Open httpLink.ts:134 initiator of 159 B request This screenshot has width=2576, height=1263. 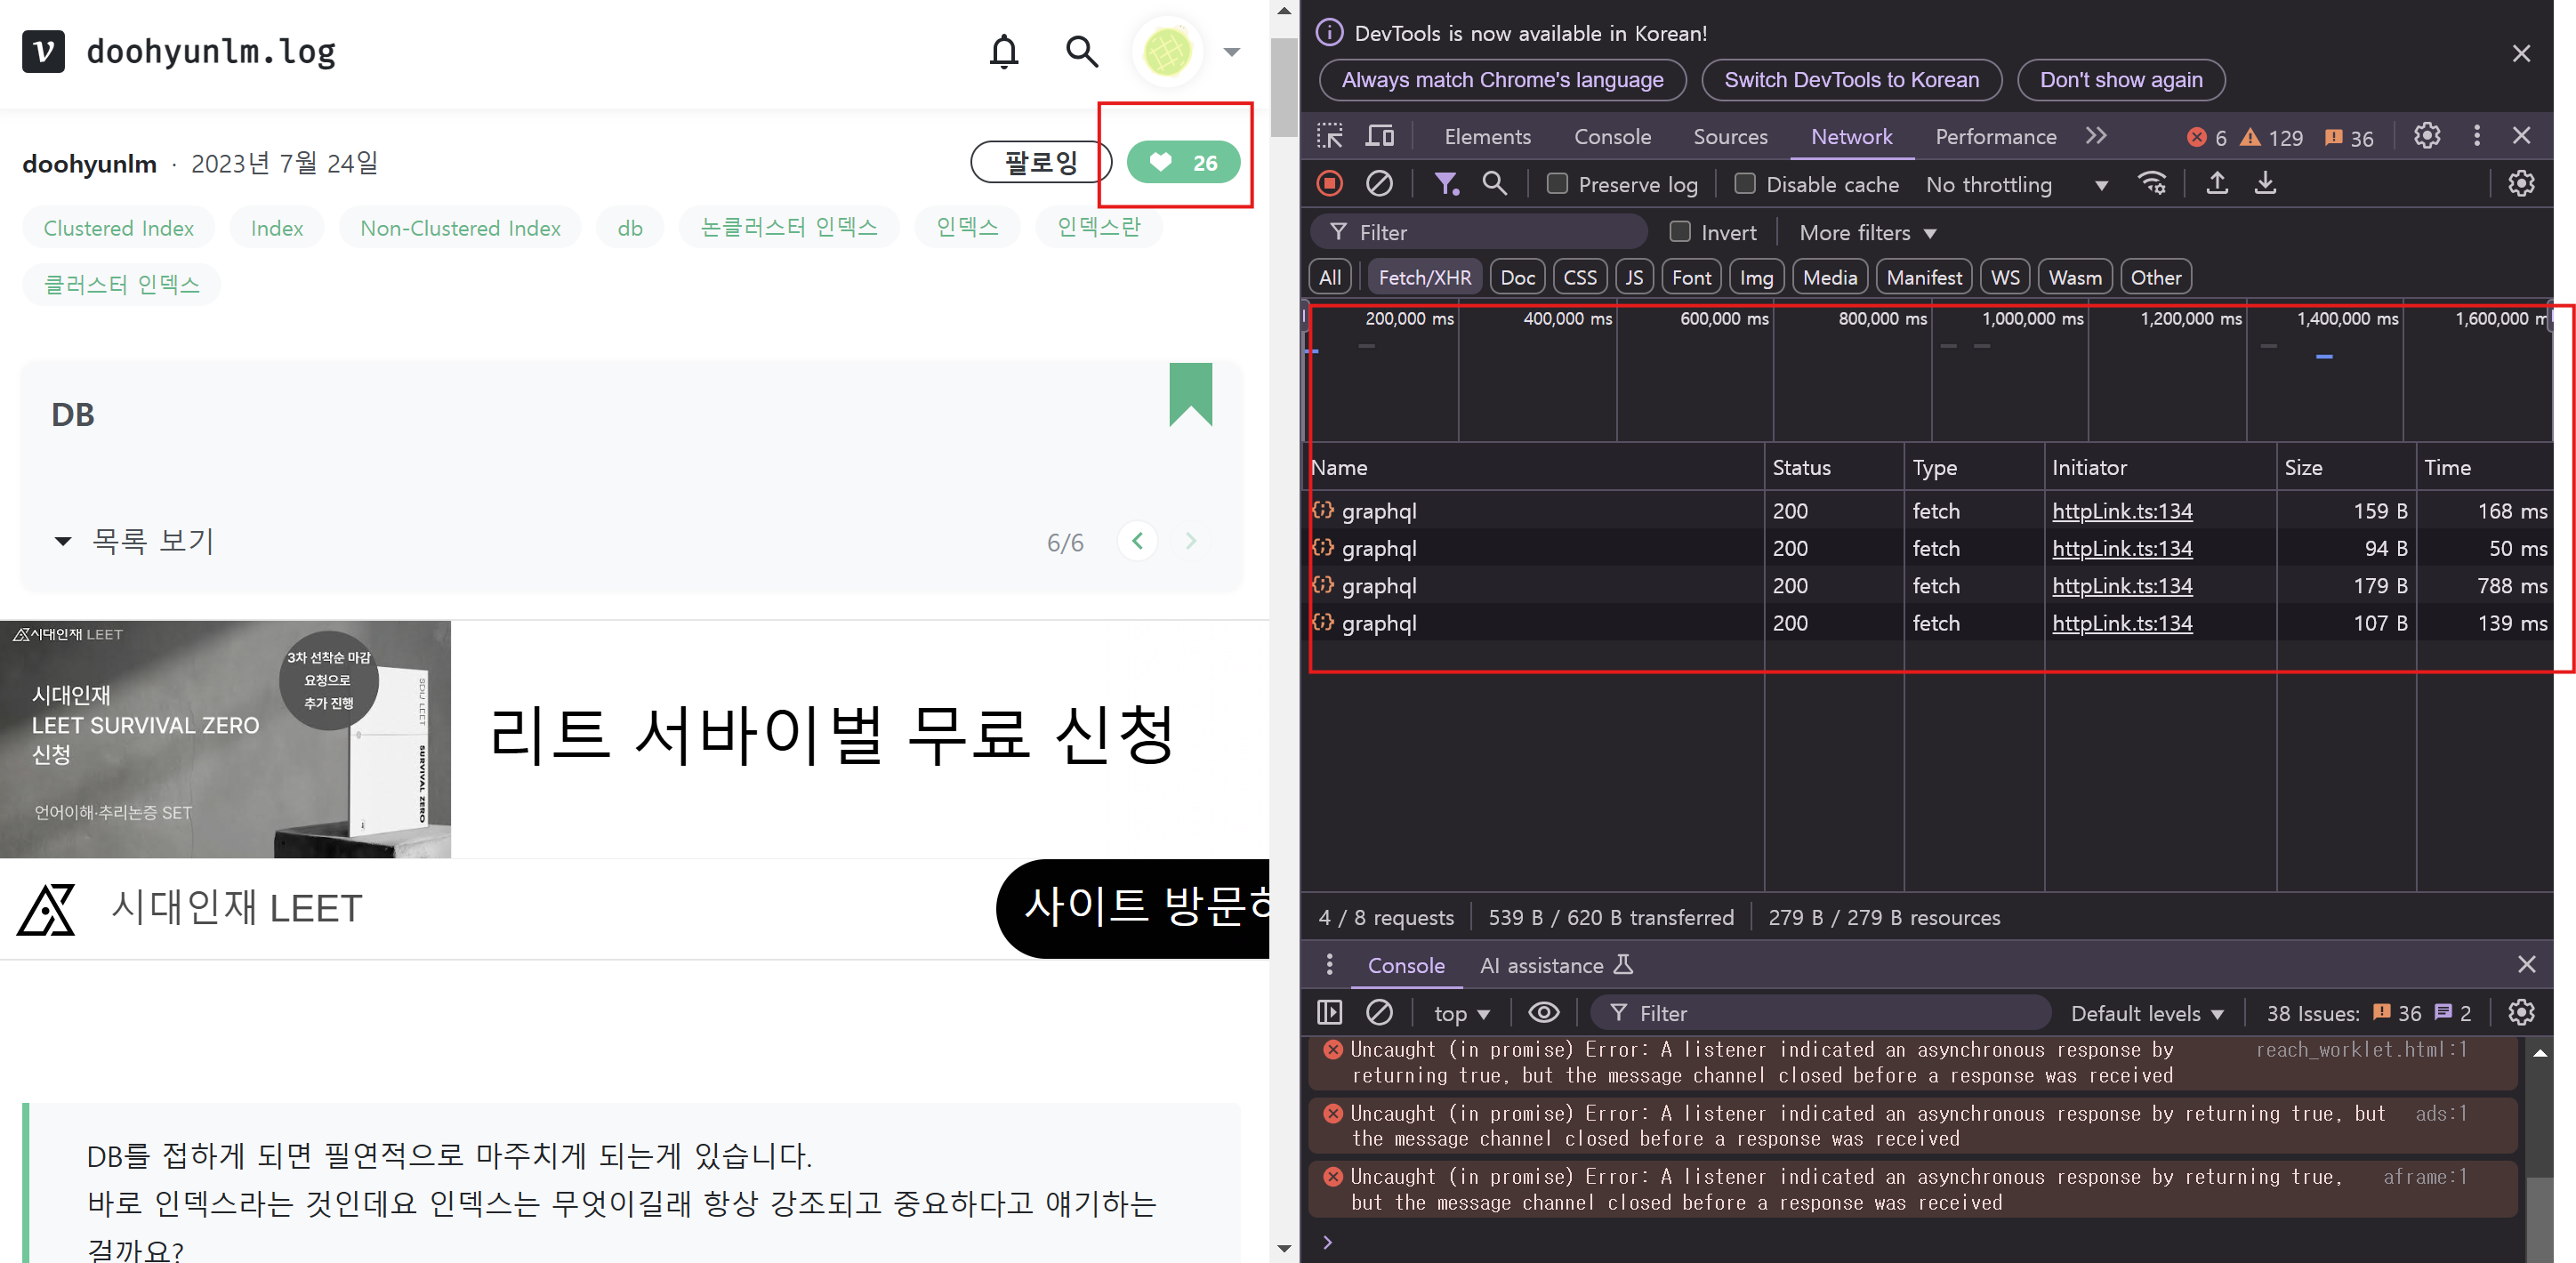tap(2122, 511)
